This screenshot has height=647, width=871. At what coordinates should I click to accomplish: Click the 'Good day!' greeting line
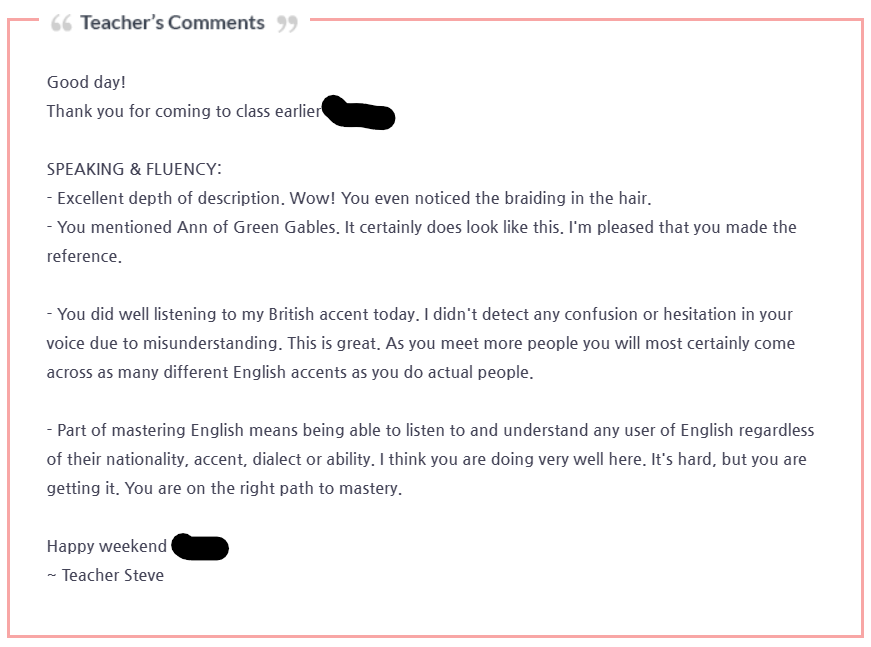[86, 82]
